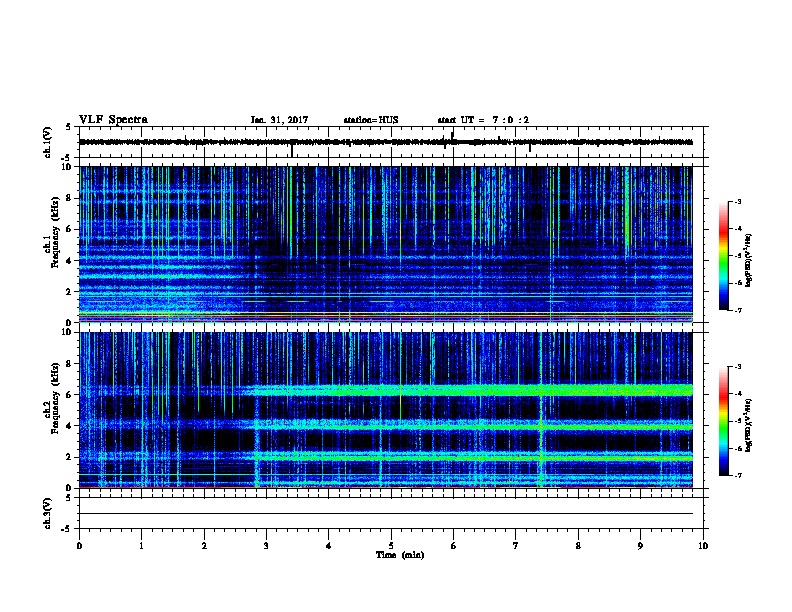Click the ch.1 color bar "log(PSD)(V²/Hz)" label
This screenshot has width=792, height=612.
749,260
